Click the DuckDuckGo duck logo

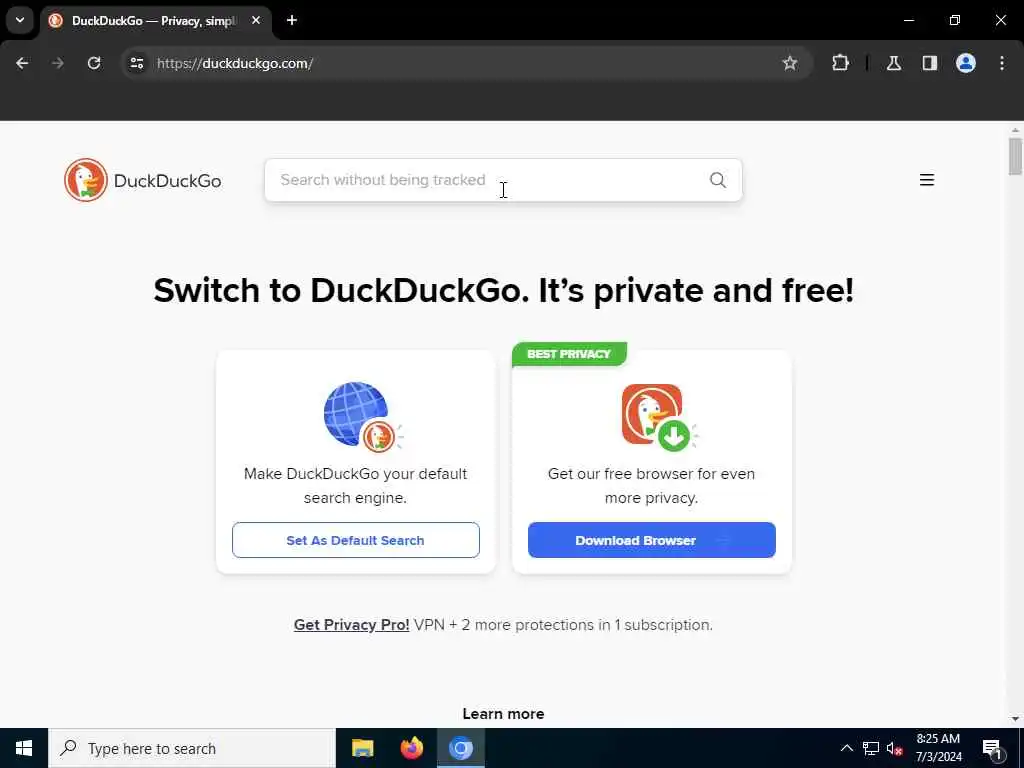point(86,180)
